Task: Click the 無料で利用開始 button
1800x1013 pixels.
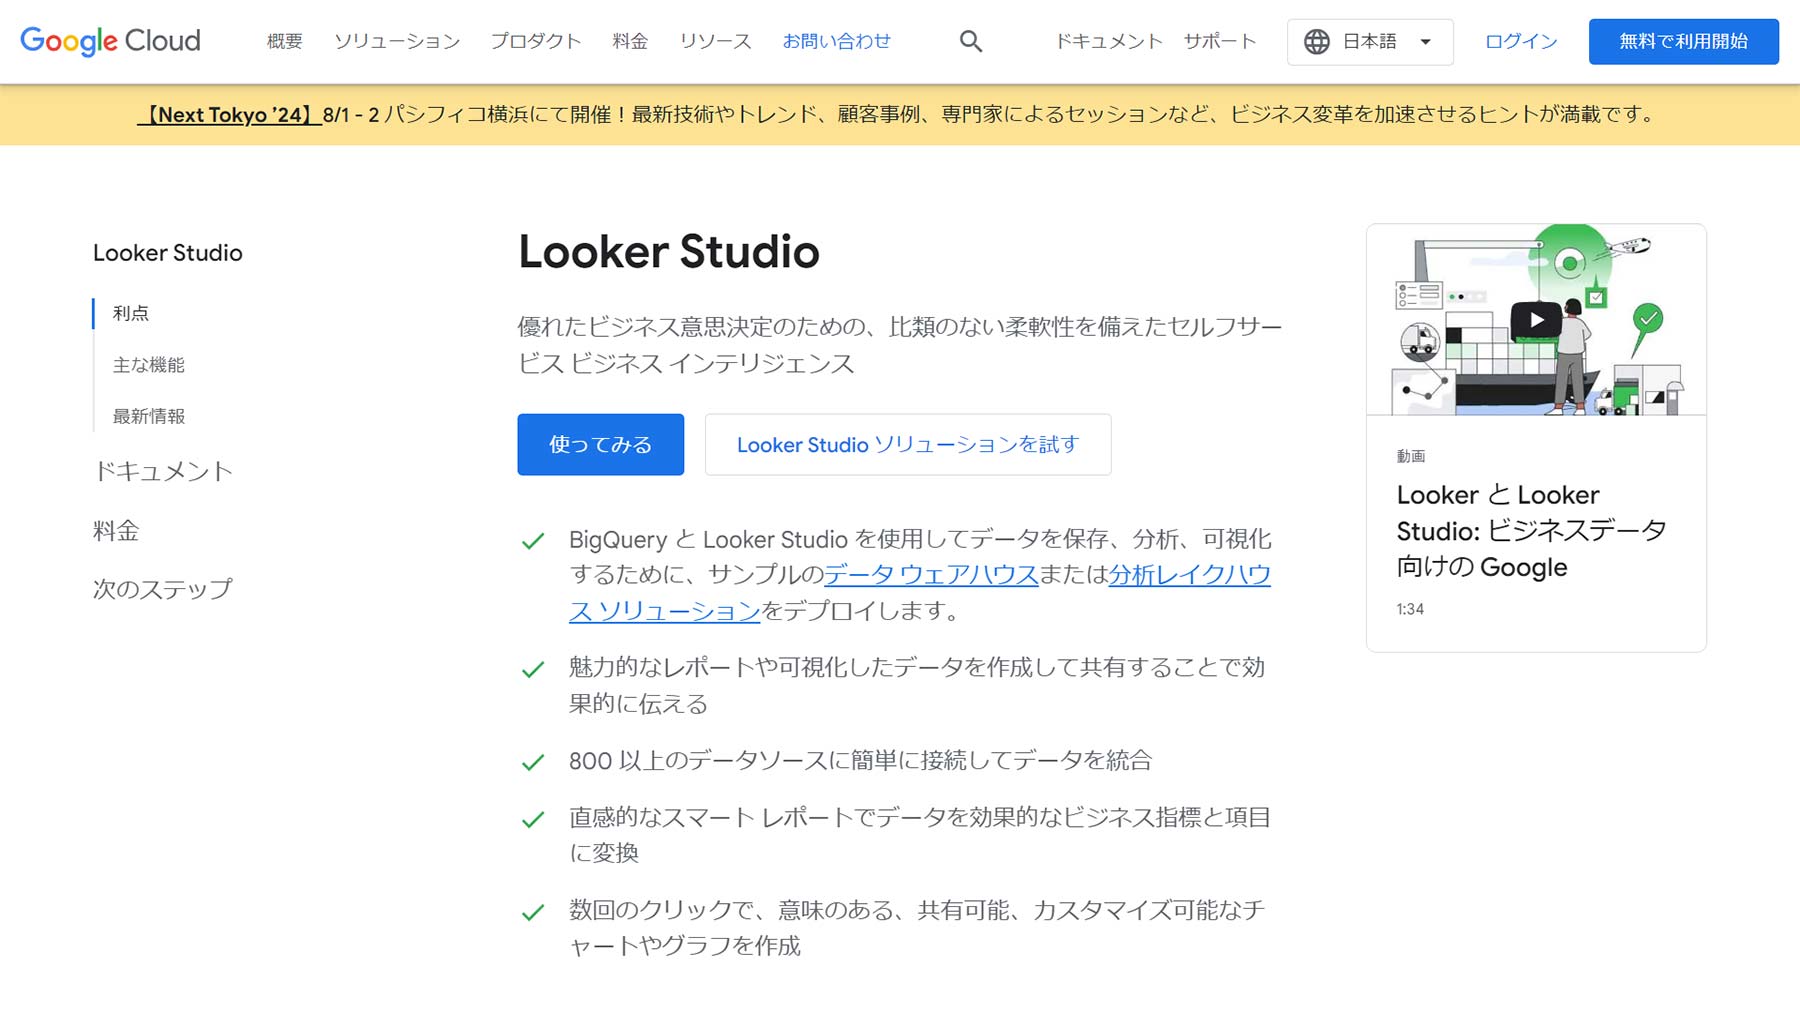Action: pyautogui.click(x=1683, y=41)
